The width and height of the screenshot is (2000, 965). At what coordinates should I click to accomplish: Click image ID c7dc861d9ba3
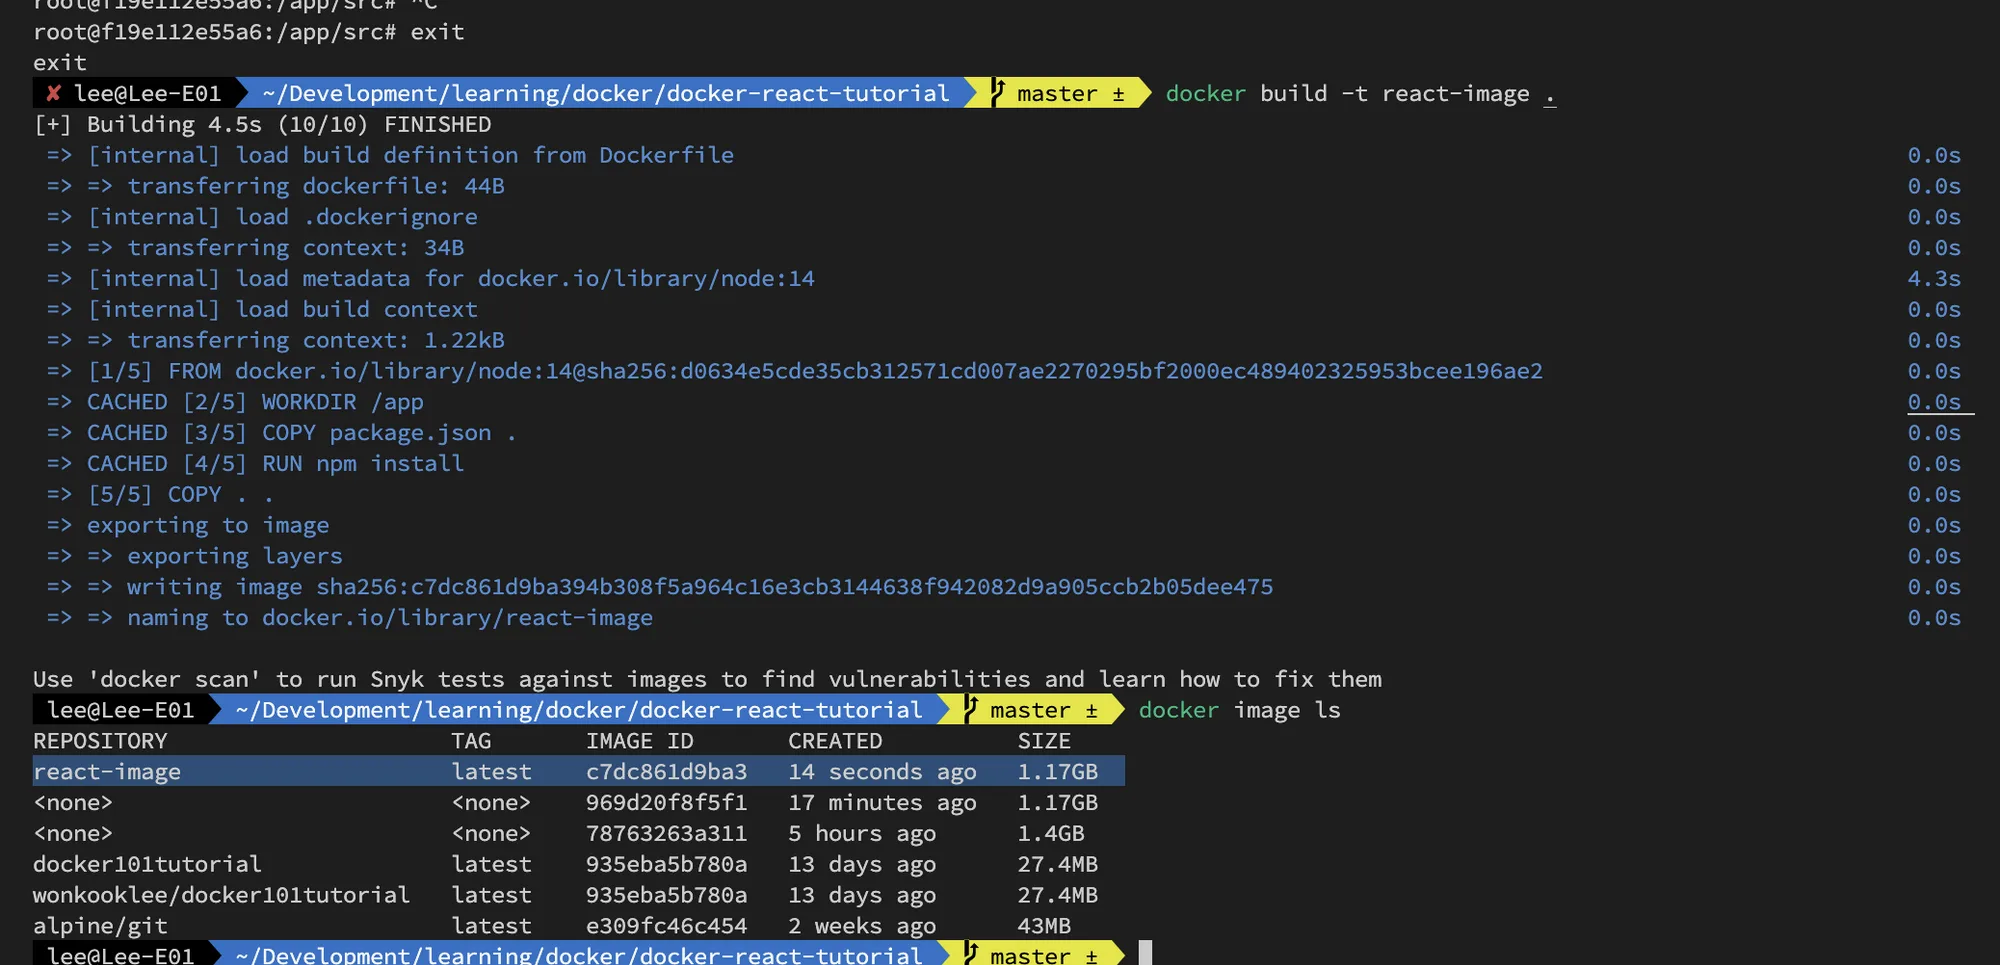[x=666, y=772]
